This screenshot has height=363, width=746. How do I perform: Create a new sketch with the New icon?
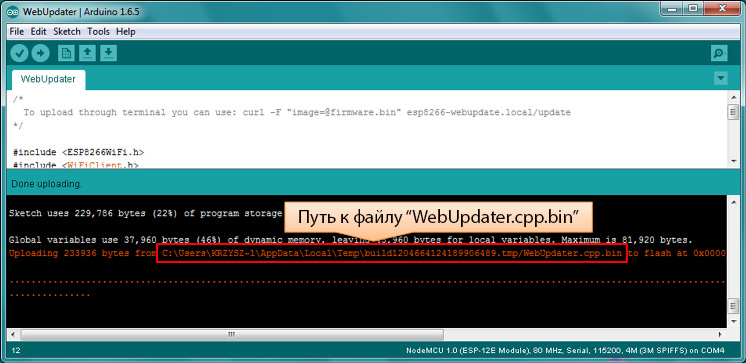(x=66, y=53)
